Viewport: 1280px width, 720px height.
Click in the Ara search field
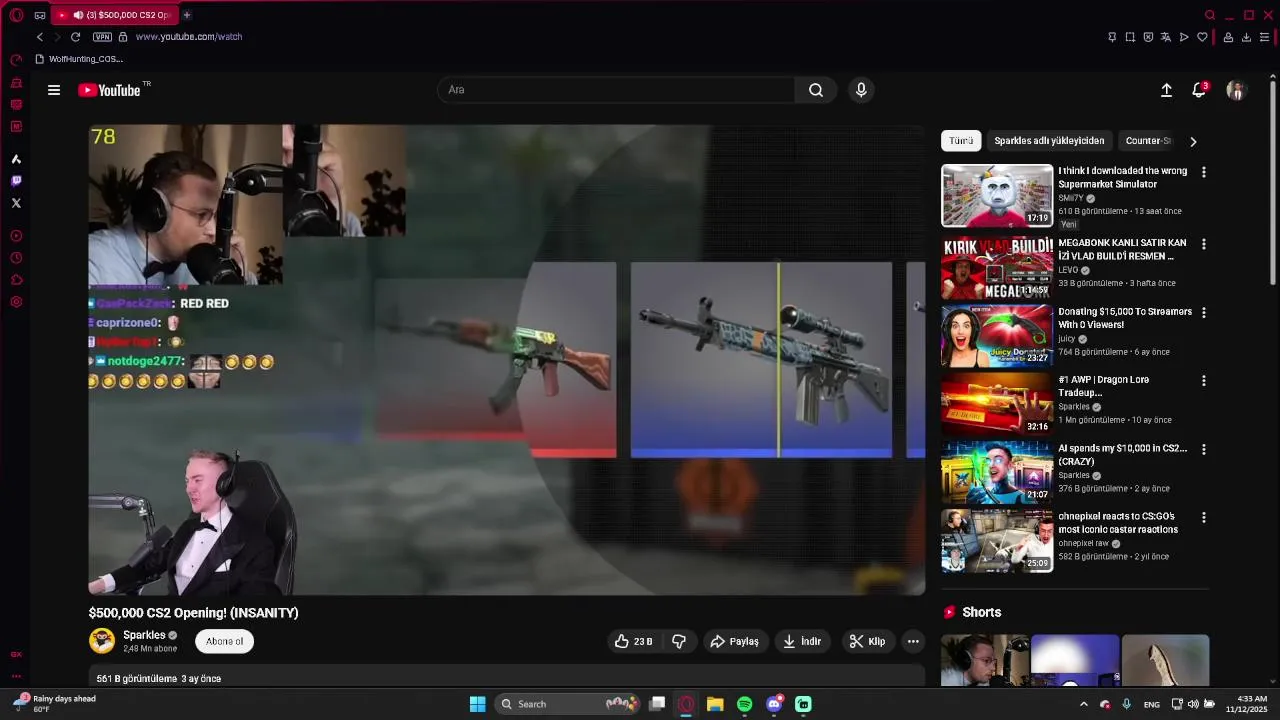point(616,90)
